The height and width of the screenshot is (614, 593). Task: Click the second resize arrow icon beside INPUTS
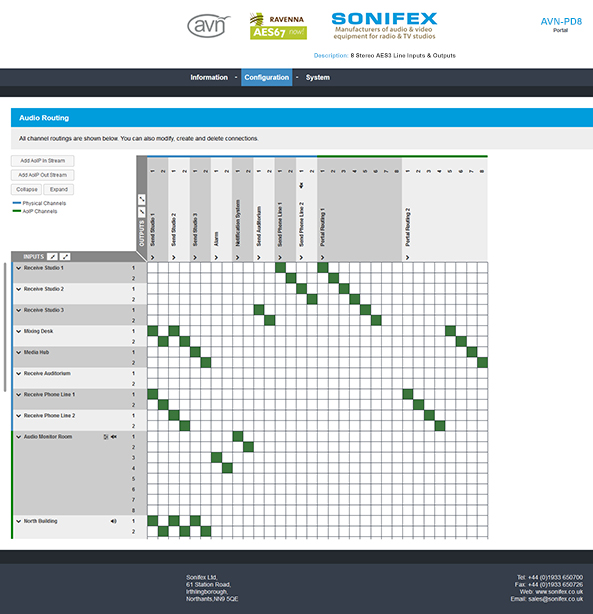[x=65, y=256]
